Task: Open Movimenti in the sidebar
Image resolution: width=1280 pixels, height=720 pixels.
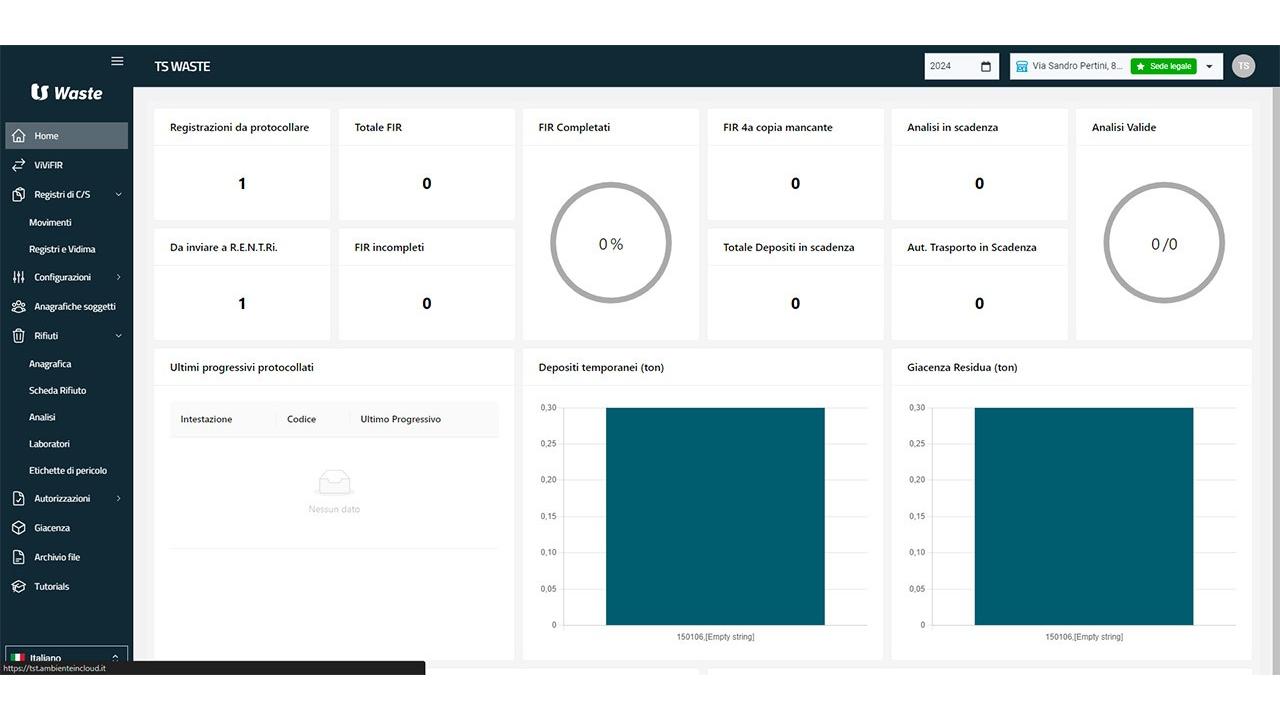Action: point(50,223)
